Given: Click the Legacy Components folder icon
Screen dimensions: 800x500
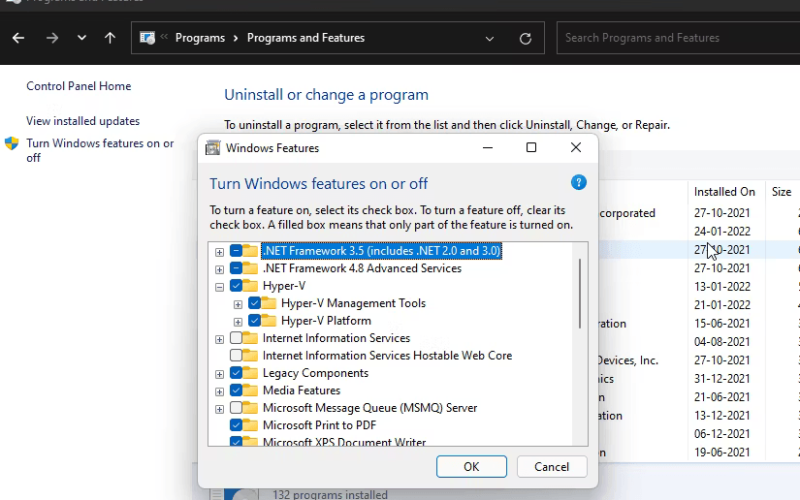Looking at the screenshot, I should point(250,373).
